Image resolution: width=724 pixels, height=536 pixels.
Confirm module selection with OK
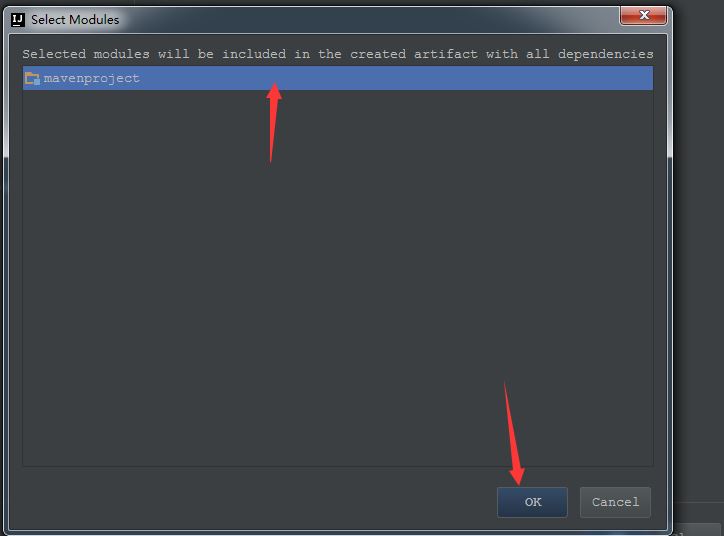tap(532, 502)
